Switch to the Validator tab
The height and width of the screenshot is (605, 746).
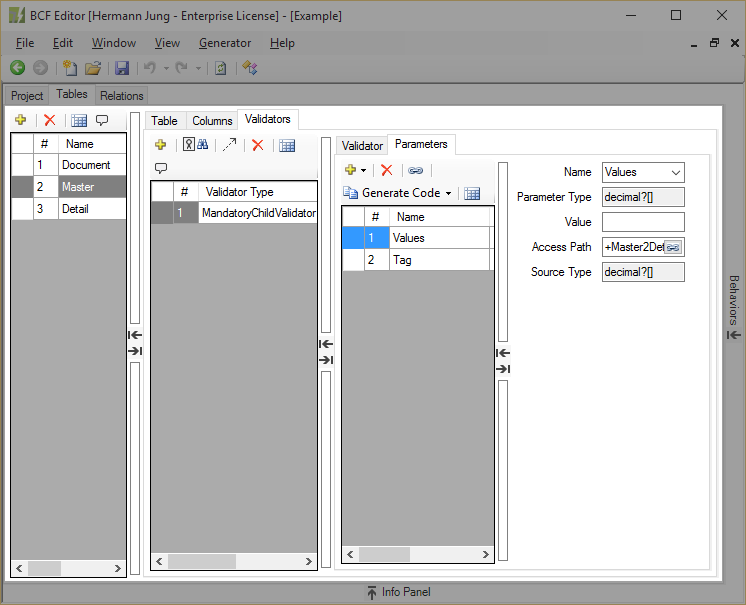pyautogui.click(x=362, y=146)
